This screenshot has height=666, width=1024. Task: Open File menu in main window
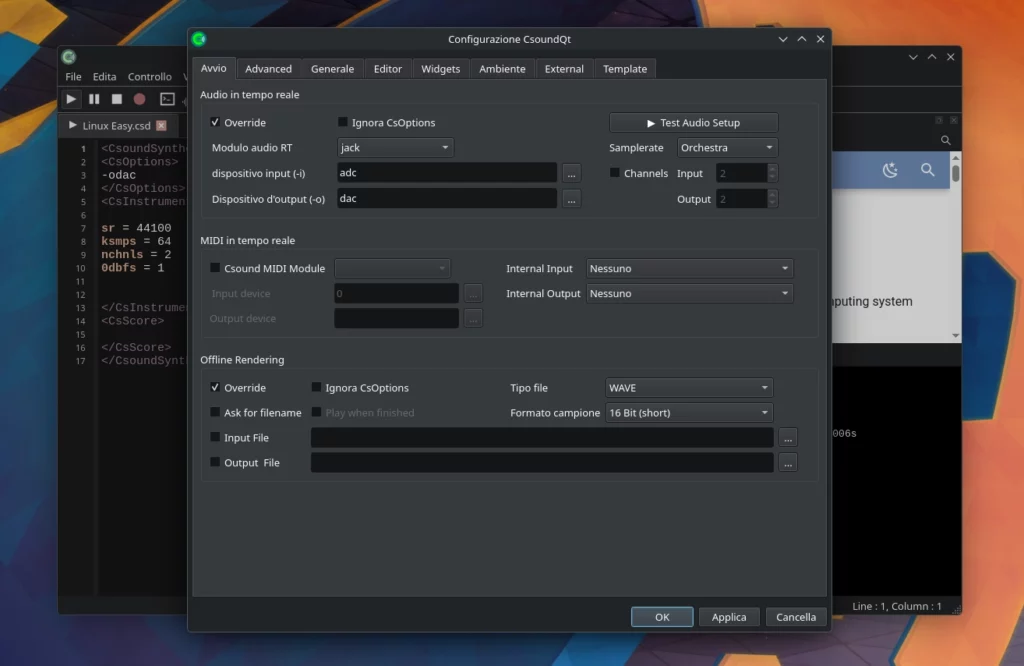click(x=73, y=76)
